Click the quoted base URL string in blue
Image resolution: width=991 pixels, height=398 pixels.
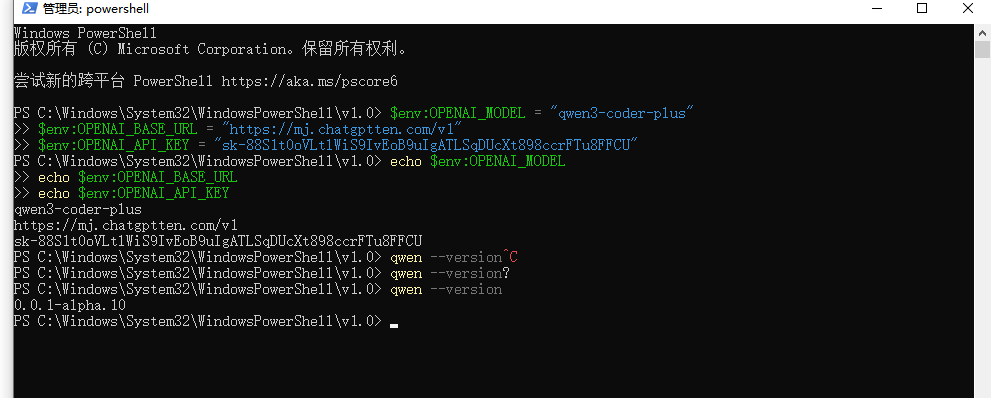point(343,130)
